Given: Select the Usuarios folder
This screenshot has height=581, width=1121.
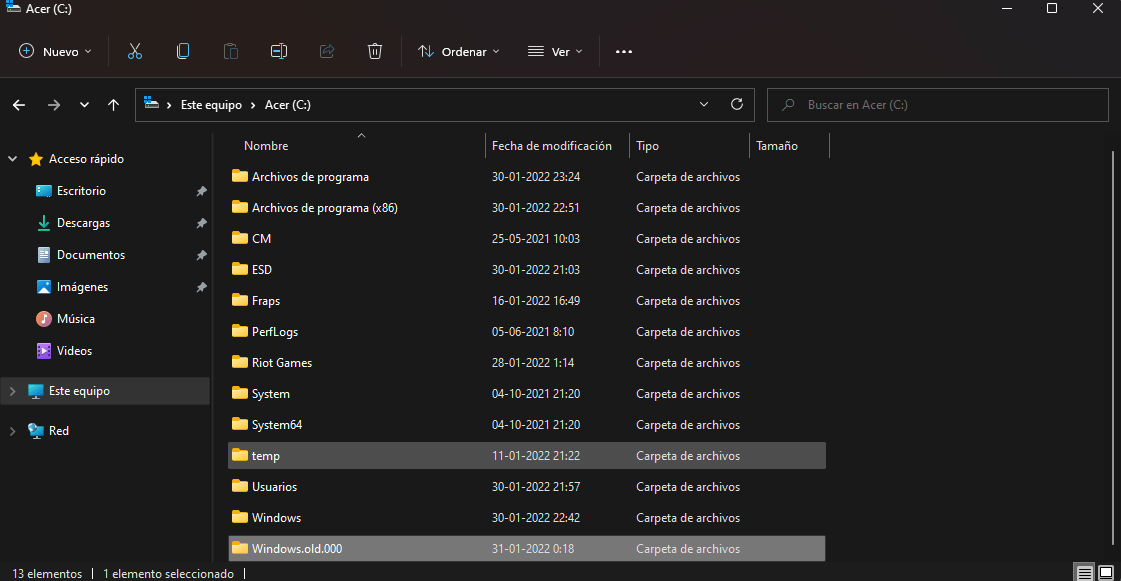Looking at the screenshot, I should pos(527,487).
